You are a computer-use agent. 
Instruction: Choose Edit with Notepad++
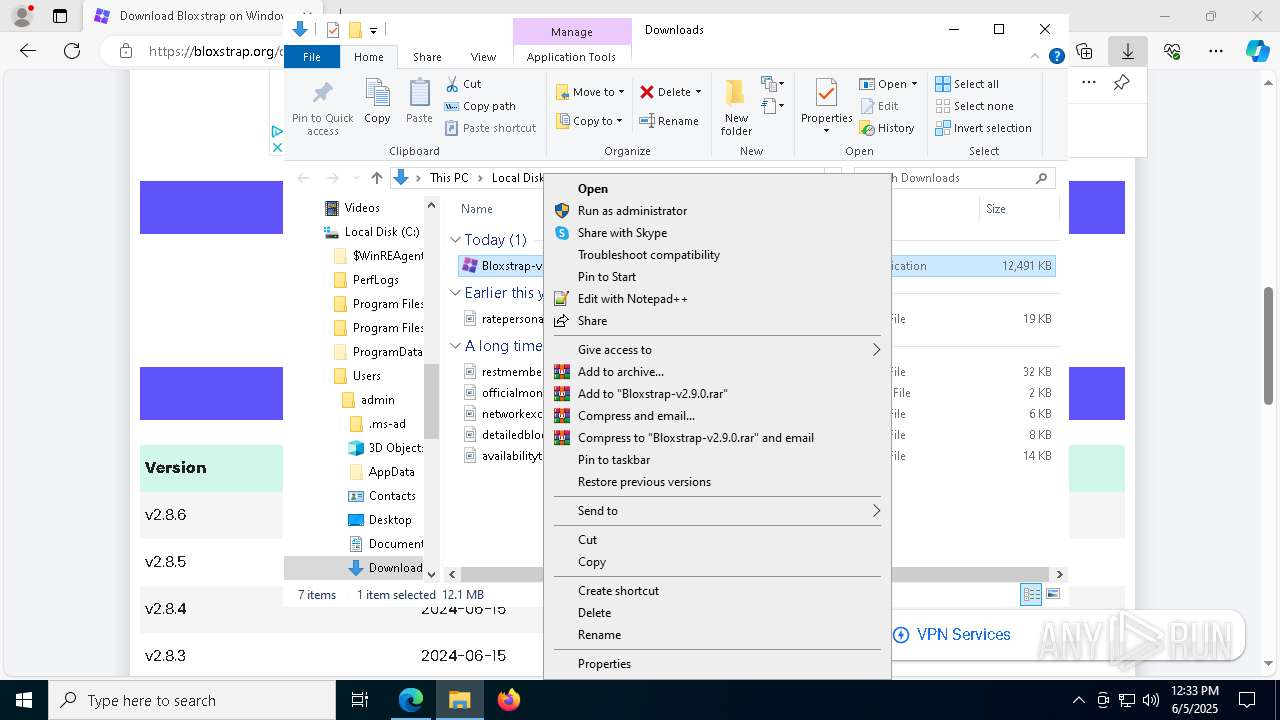(717, 299)
